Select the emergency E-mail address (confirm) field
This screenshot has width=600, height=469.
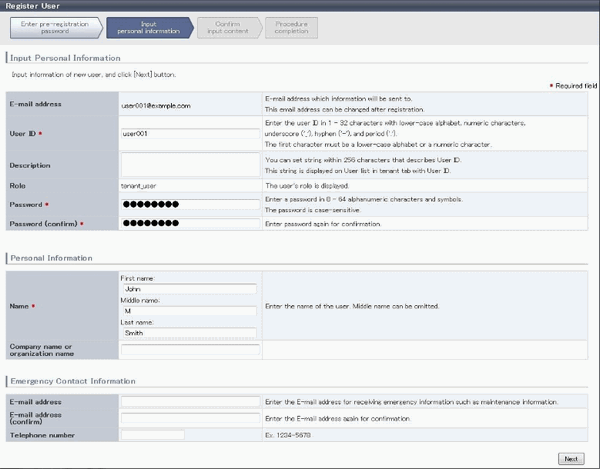(x=189, y=418)
